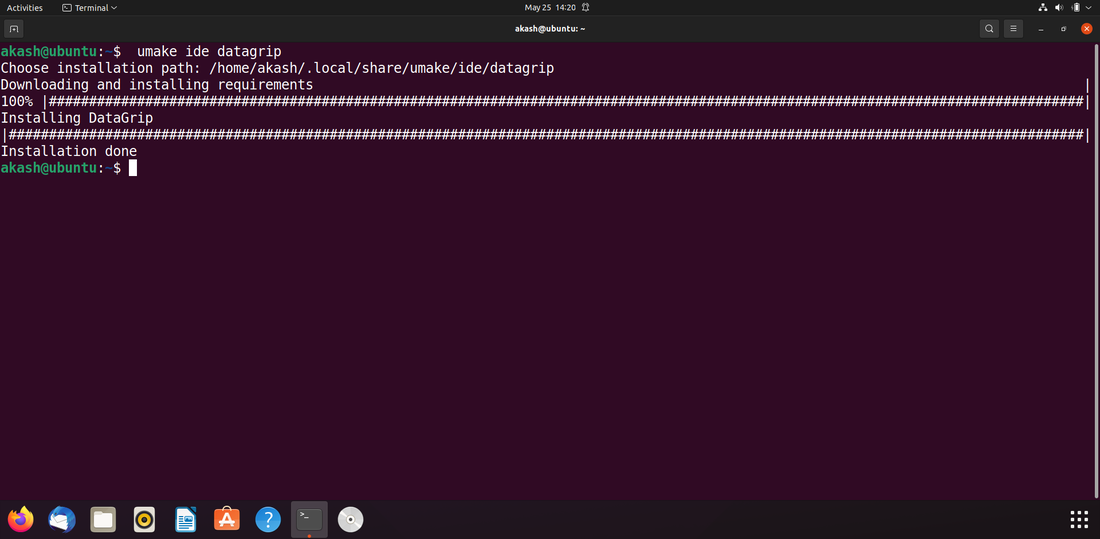Open the terminal search
This screenshot has height=539, width=1100.
pos(989,29)
